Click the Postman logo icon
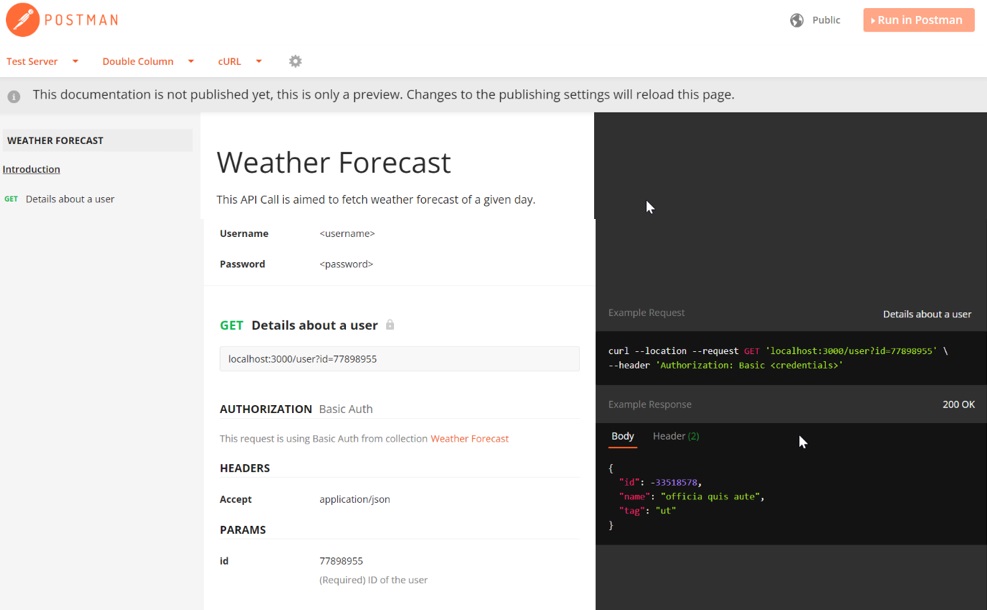 click(23, 20)
